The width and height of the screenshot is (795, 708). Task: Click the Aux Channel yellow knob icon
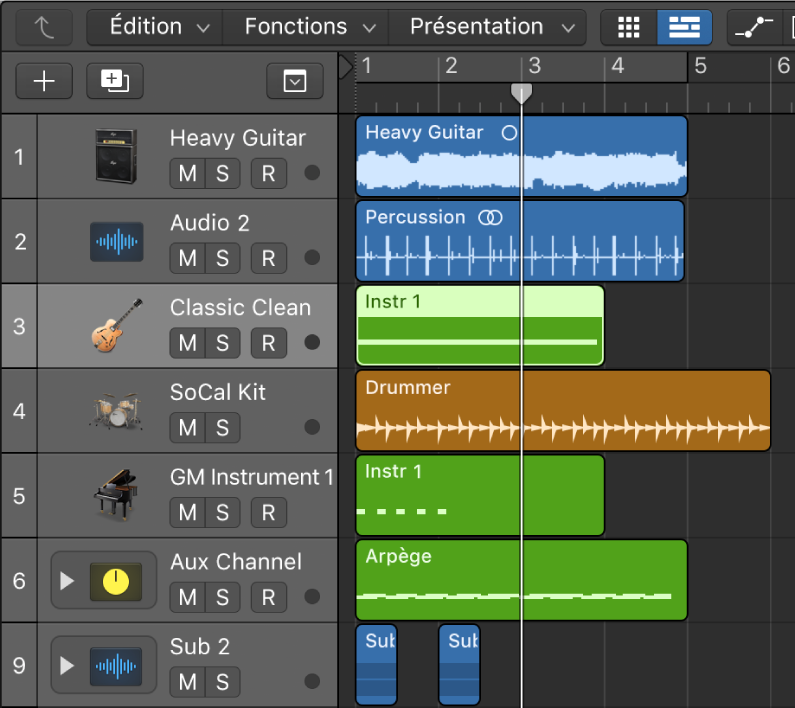pos(116,581)
